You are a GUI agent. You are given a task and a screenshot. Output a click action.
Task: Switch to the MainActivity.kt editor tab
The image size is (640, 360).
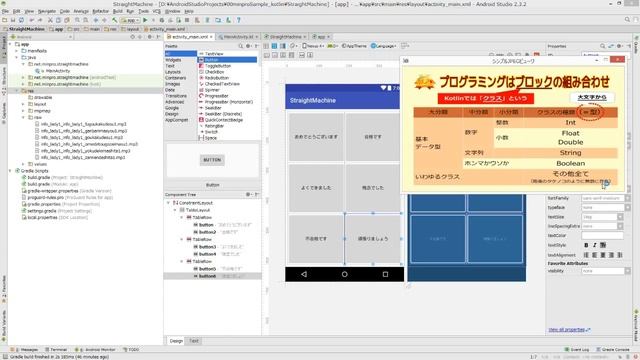pyautogui.click(x=238, y=37)
